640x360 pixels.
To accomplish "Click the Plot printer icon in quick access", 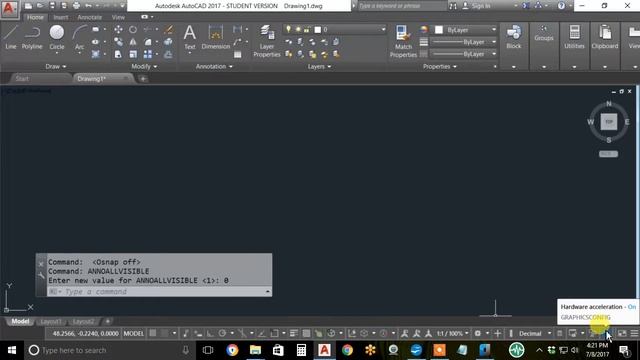I will click(76, 6).
